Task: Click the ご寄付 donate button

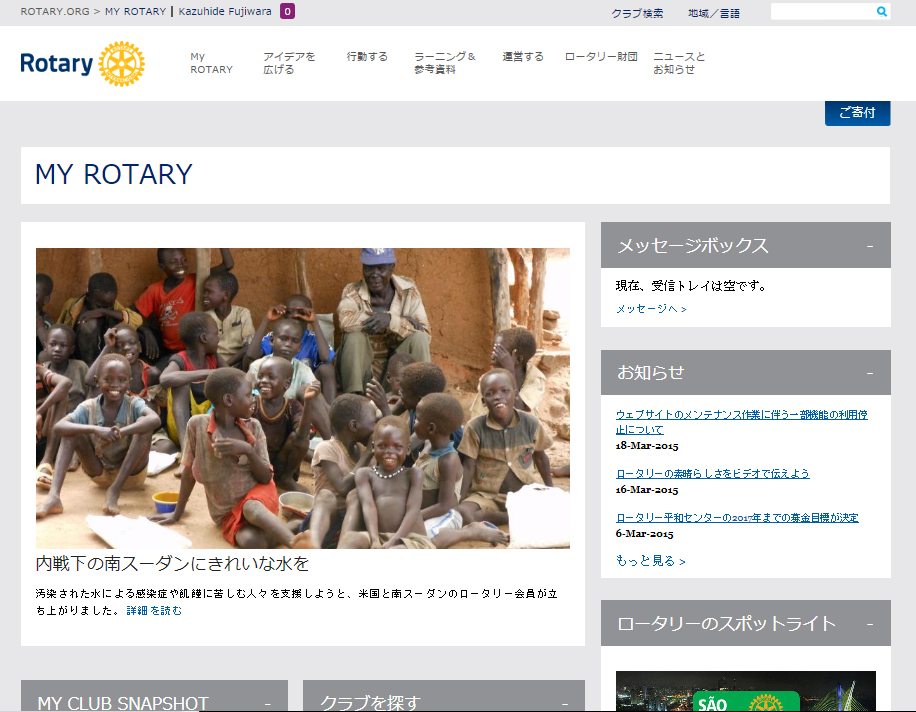Action: [x=857, y=113]
